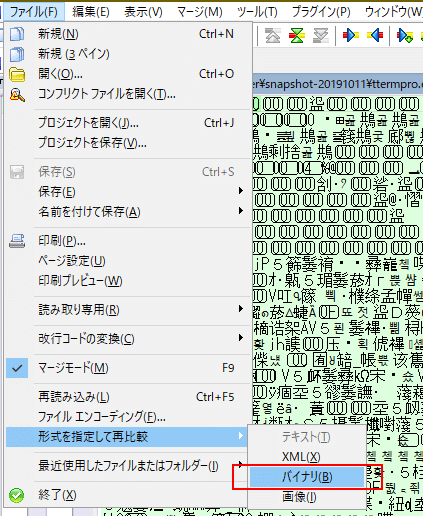The image size is (423, 516).
Task: Choose ファイル エンコーディング(F)... entry
Action: point(128,417)
